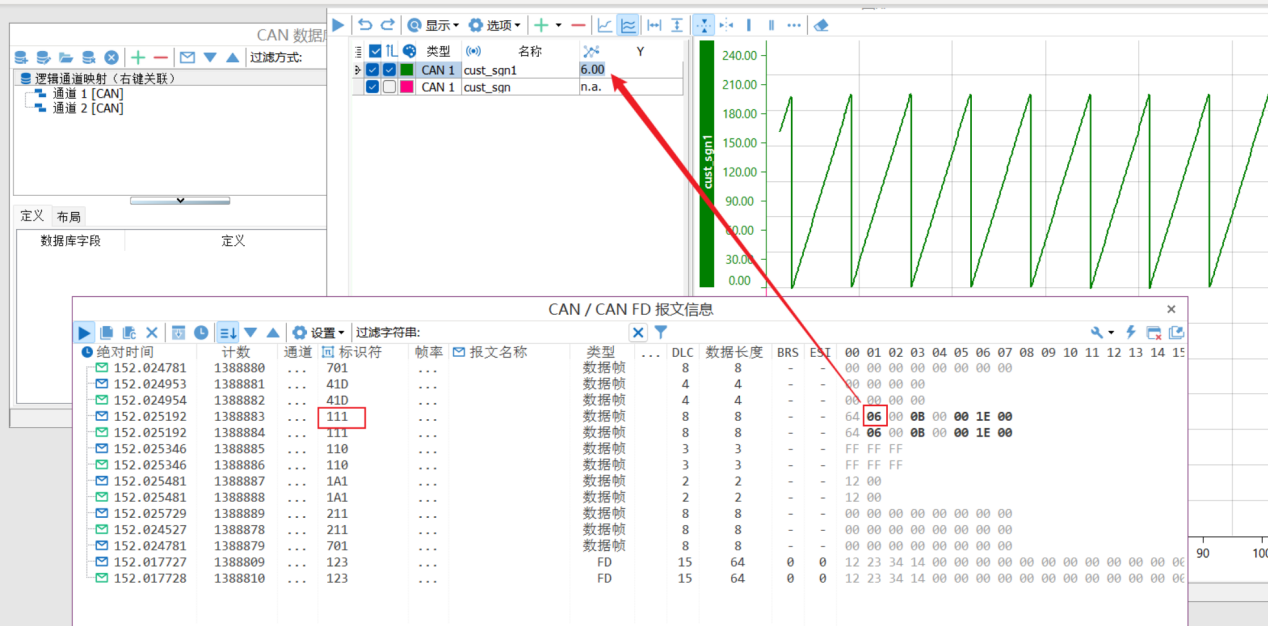Open the 选项 dropdown in graph toolbar
1268x626 pixels.
(x=494, y=25)
